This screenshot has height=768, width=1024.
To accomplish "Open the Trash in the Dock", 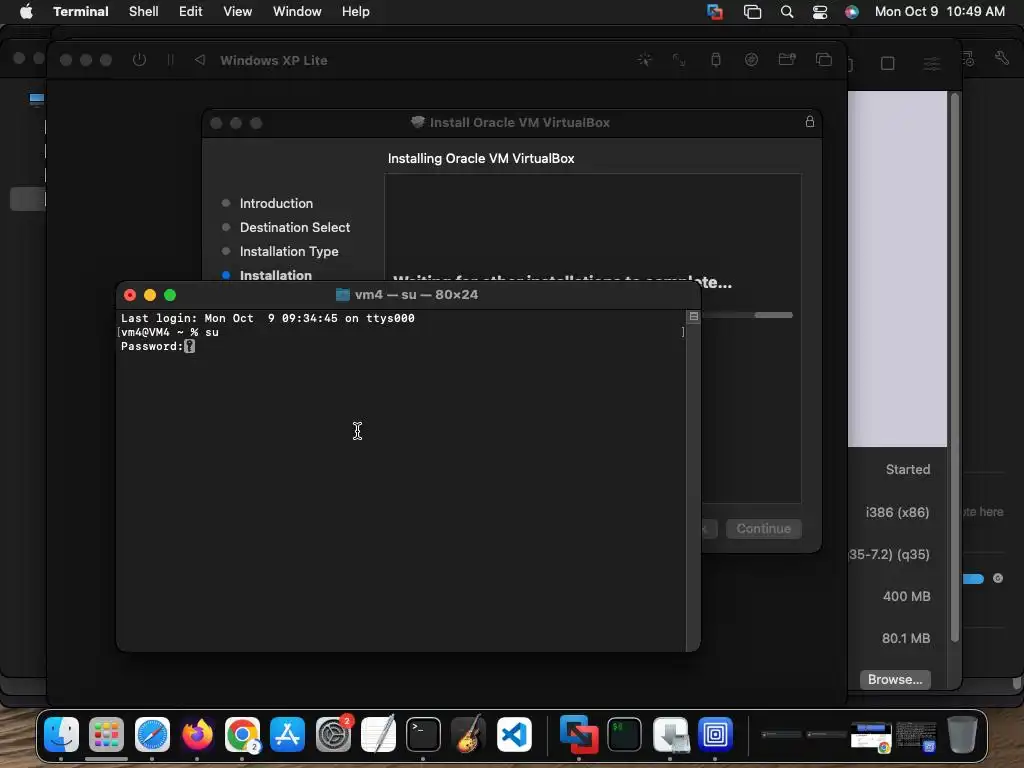I will coord(962,734).
